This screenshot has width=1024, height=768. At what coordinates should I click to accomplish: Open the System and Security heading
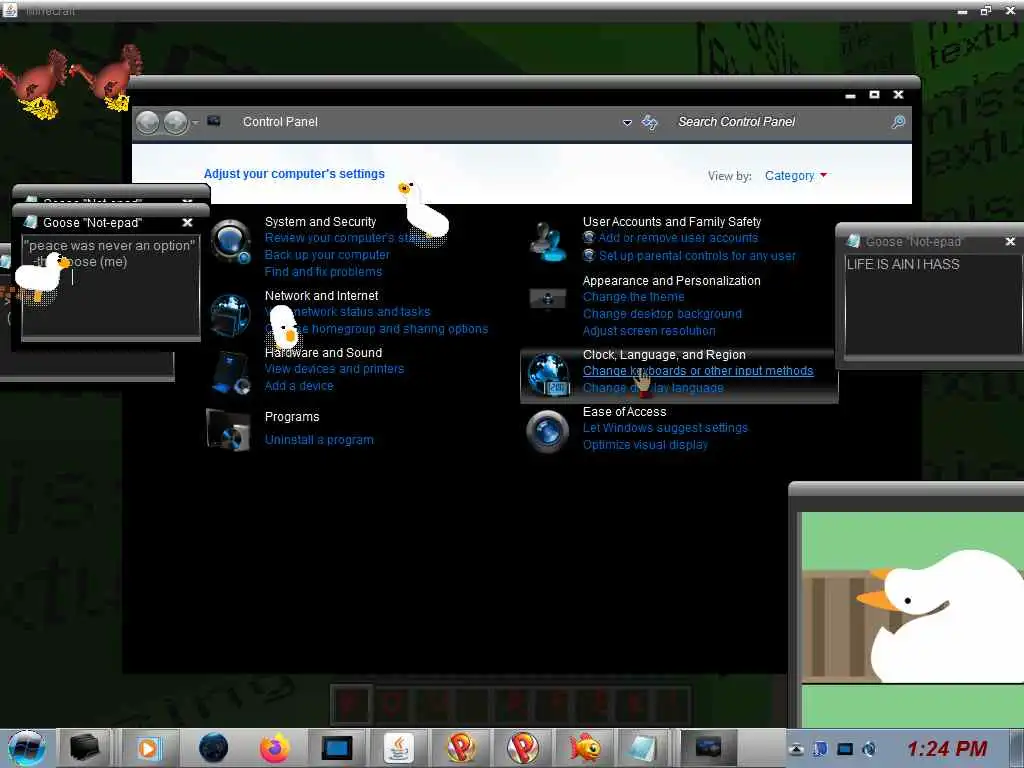320,222
